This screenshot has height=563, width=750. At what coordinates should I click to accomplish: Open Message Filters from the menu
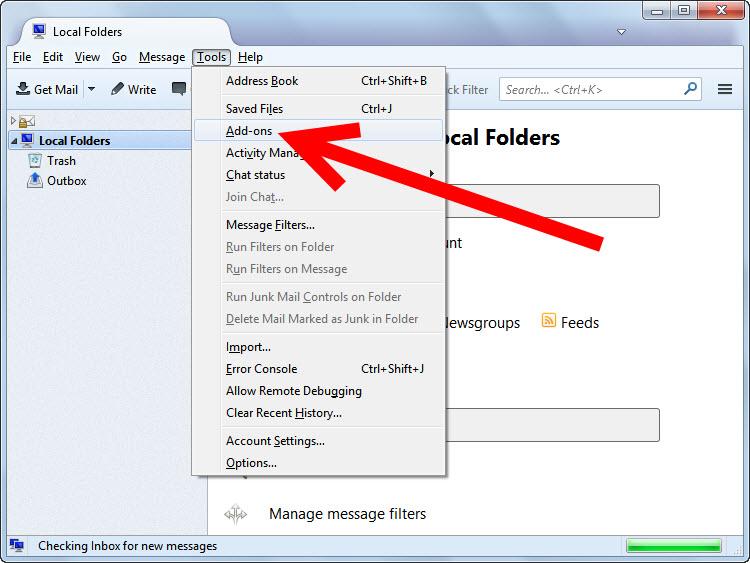tap(319, 225)
